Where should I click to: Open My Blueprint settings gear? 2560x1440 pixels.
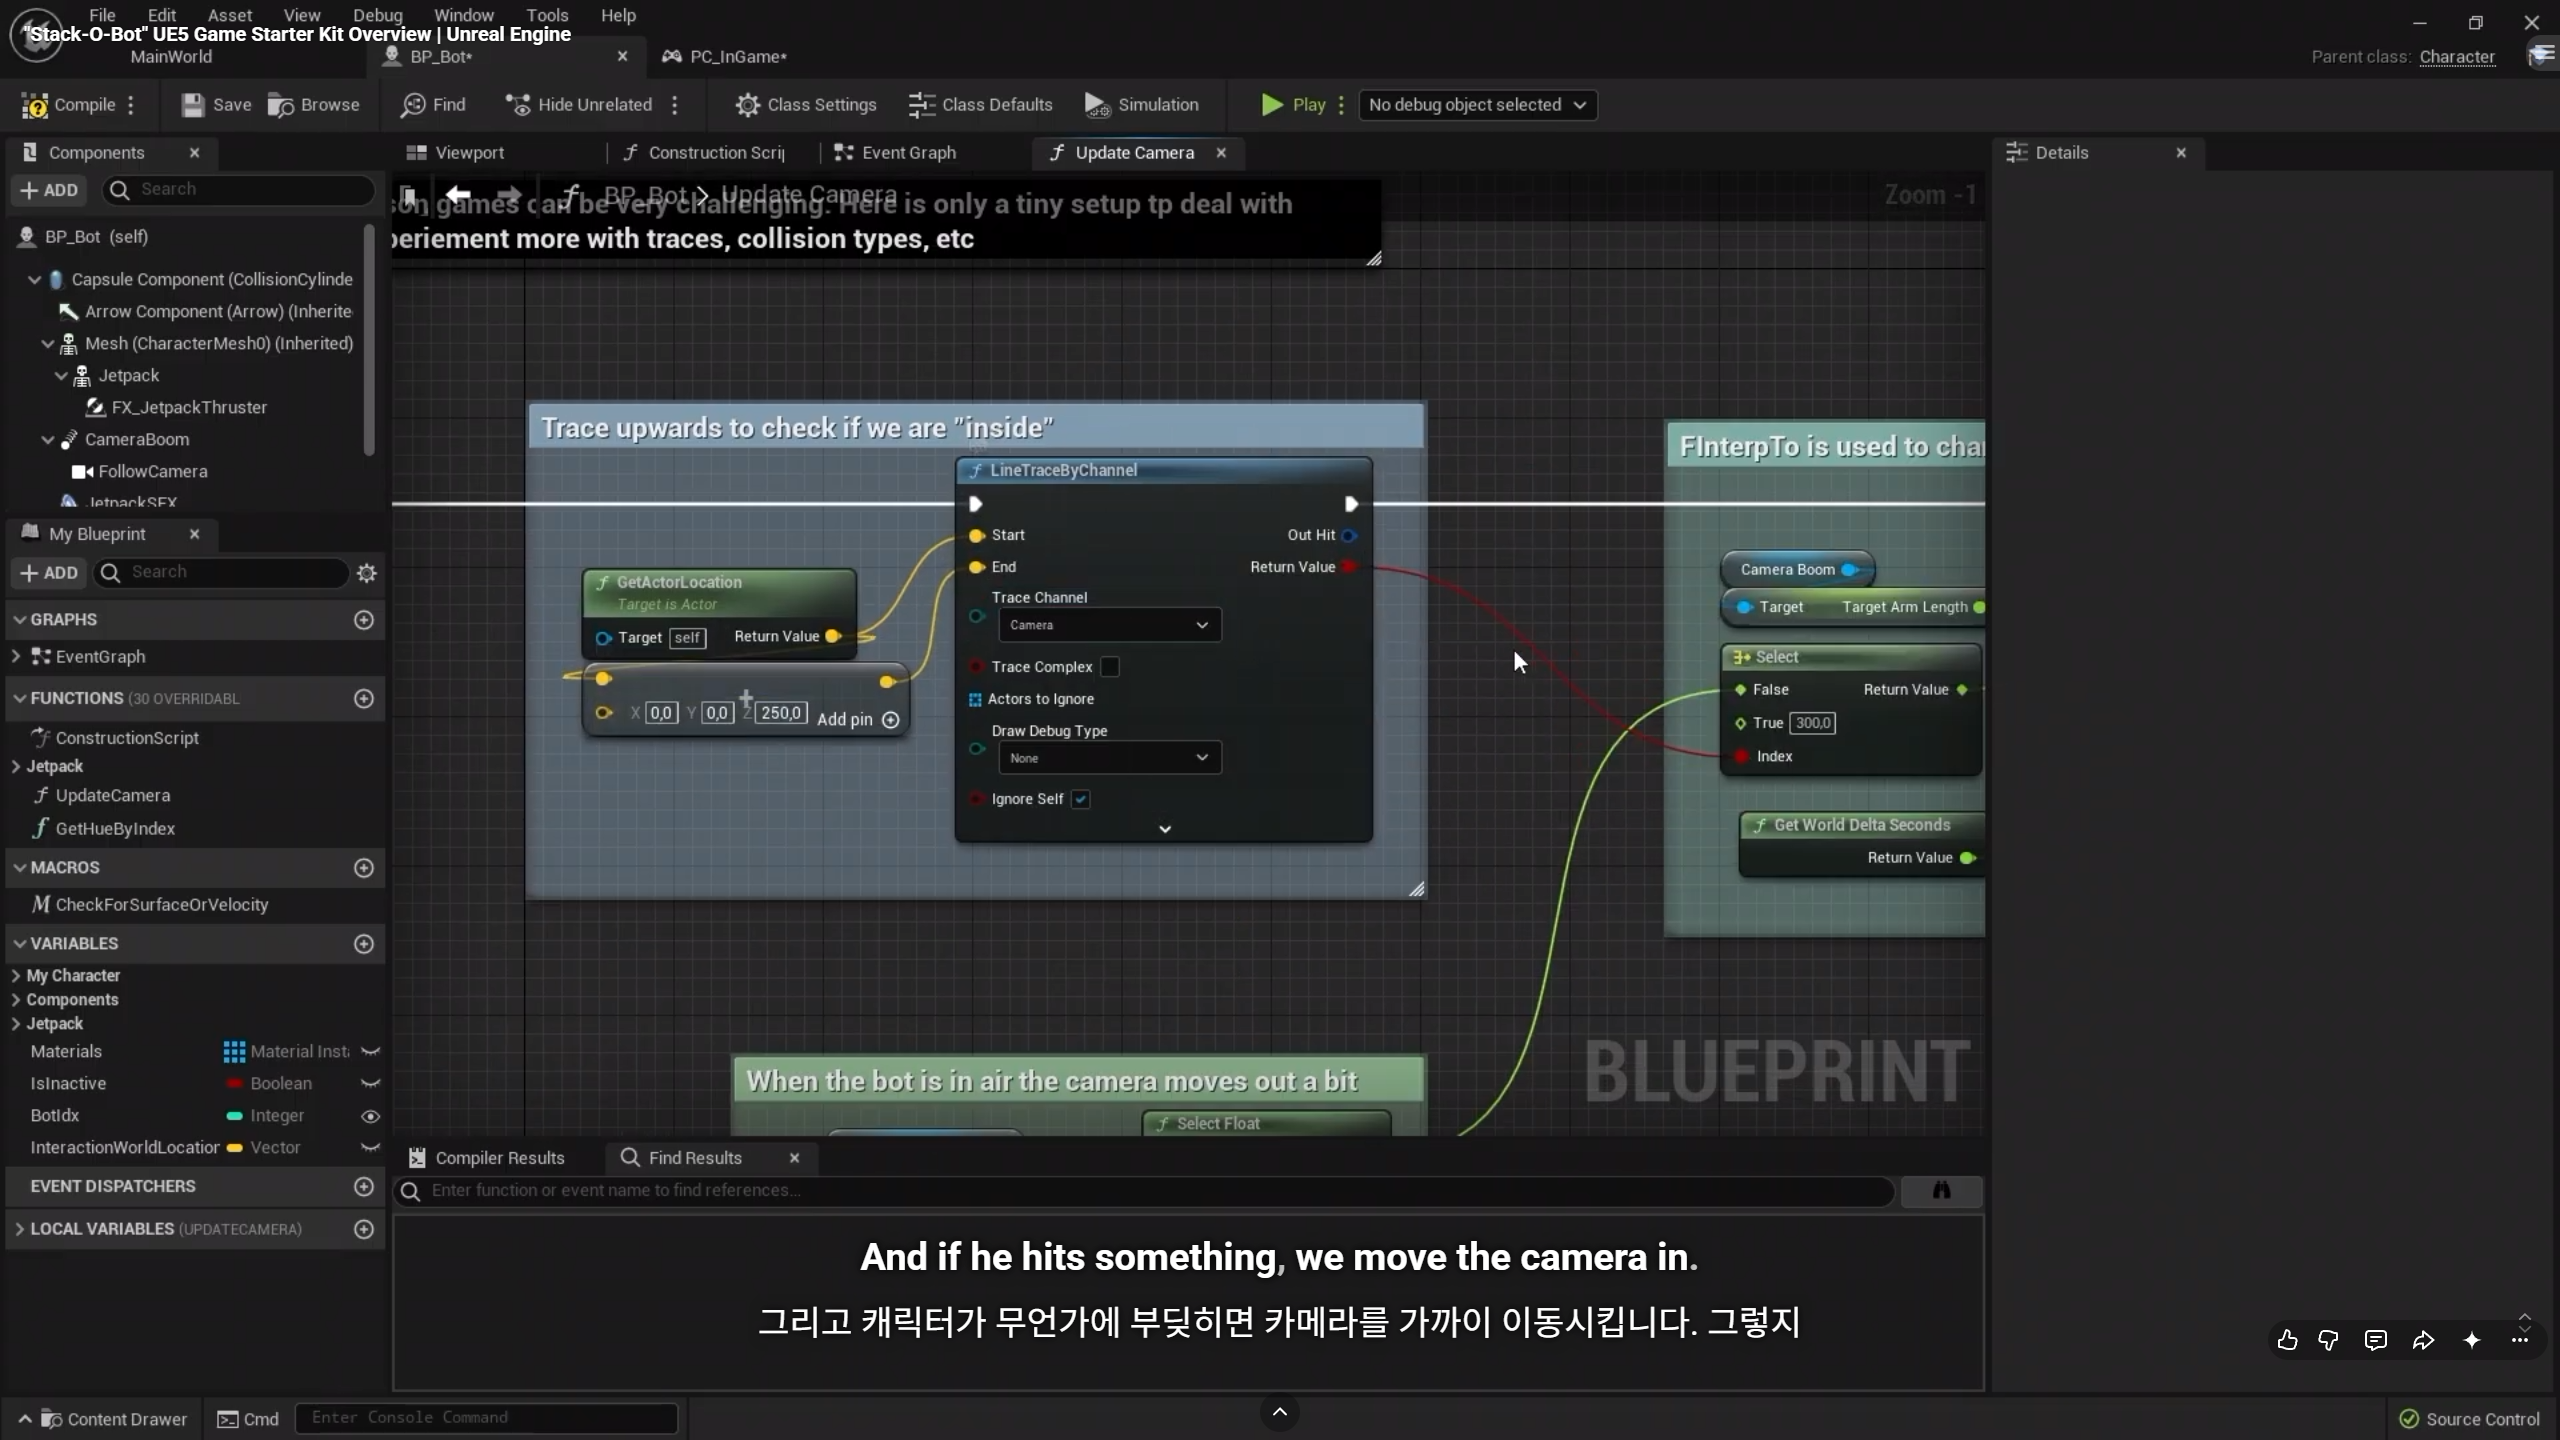(x=367, y=573)
